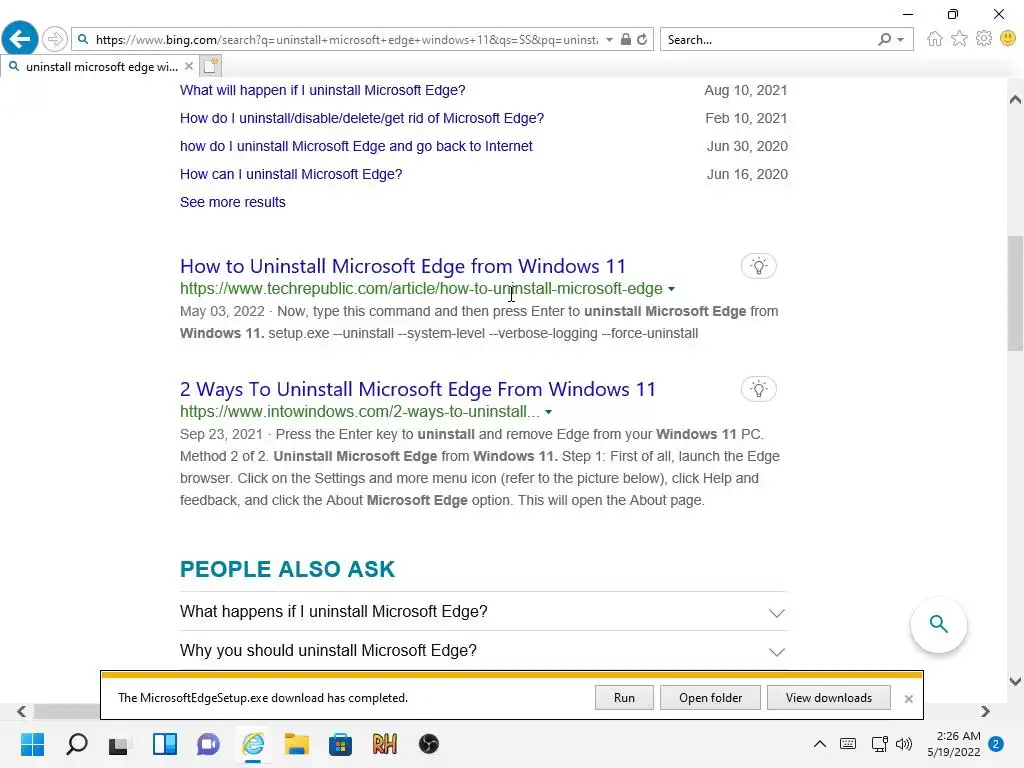The image size is (1024, 768).
Task: Open 'How do I uninstall/disable/delete/get rid' link
Action: click(x=362, y=118)
